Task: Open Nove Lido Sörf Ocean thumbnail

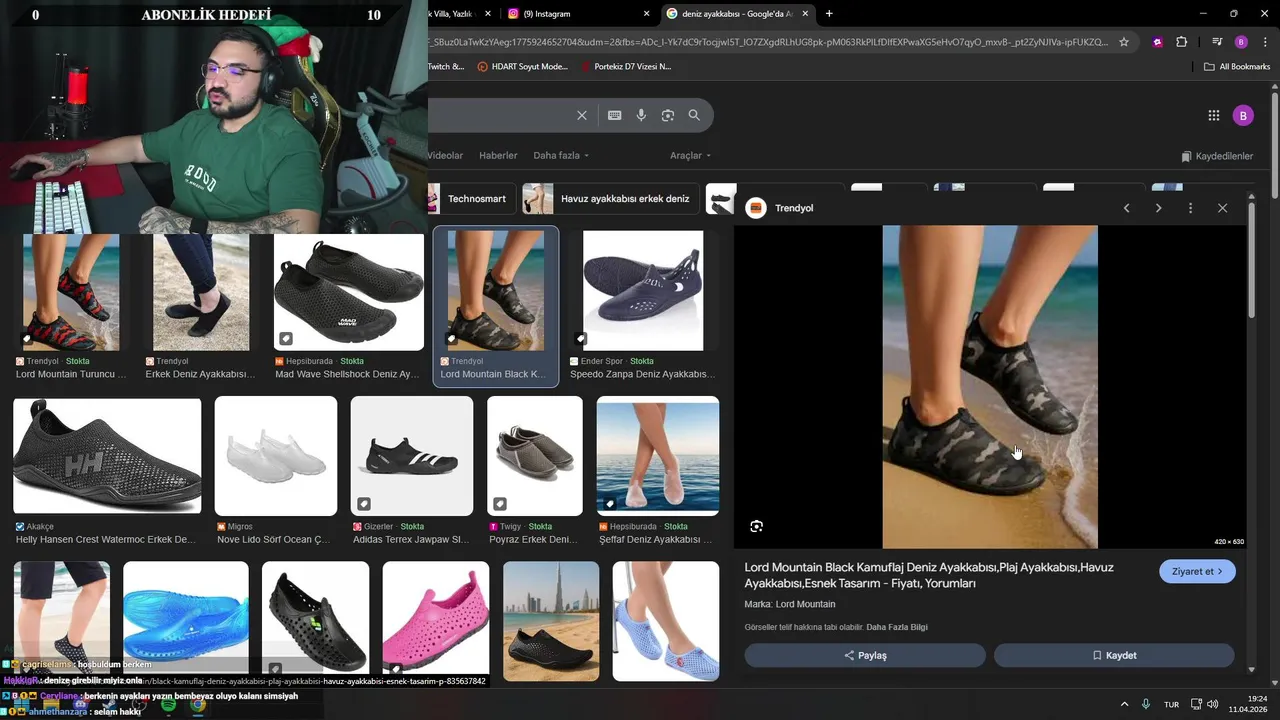Action: point(276,456)
